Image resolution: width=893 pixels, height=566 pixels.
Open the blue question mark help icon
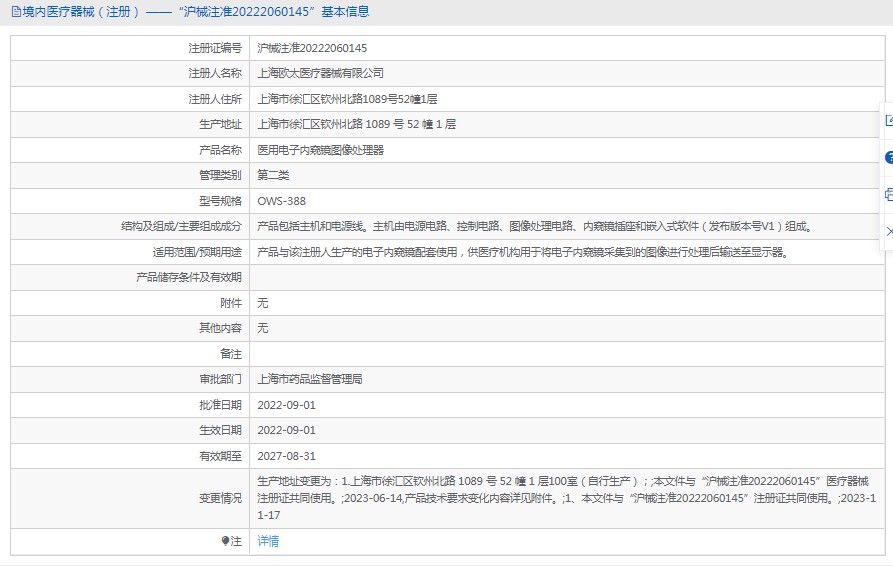[x=889, y=158]
